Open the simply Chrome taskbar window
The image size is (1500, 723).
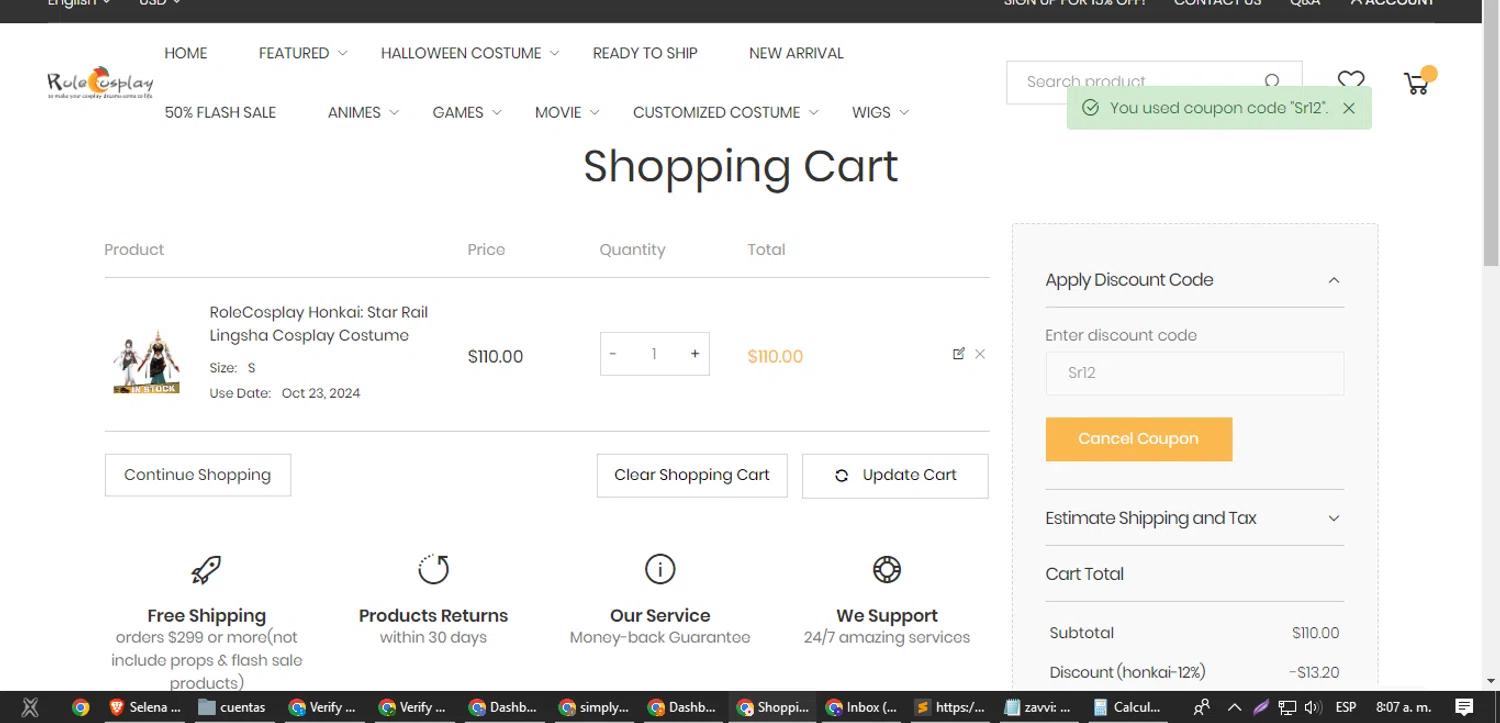click(x=594, y=707)
